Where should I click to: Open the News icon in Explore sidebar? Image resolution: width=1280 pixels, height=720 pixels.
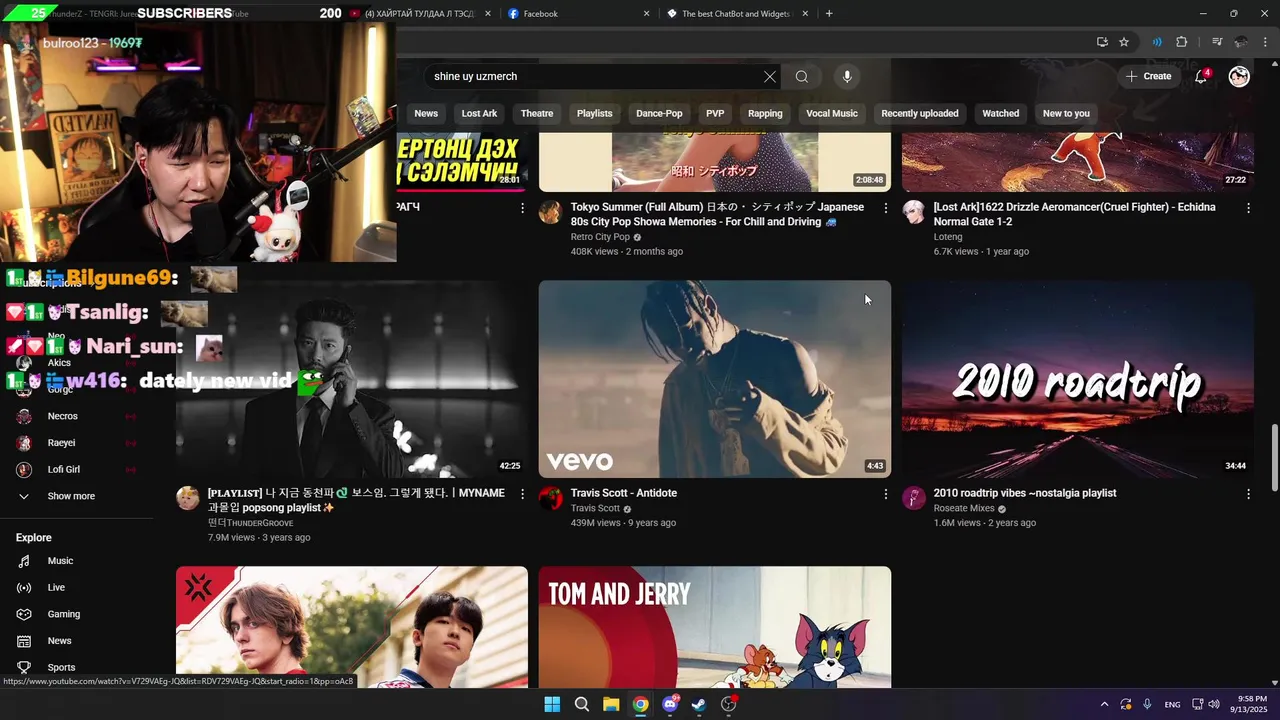point(24,641)
